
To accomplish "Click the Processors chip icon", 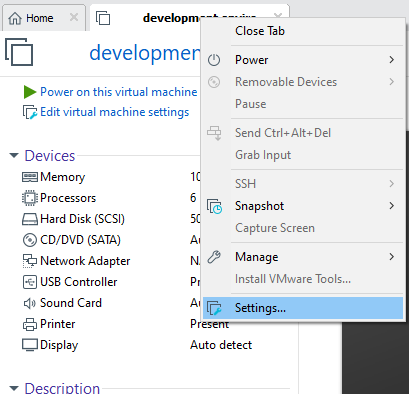I will (30, 198).
